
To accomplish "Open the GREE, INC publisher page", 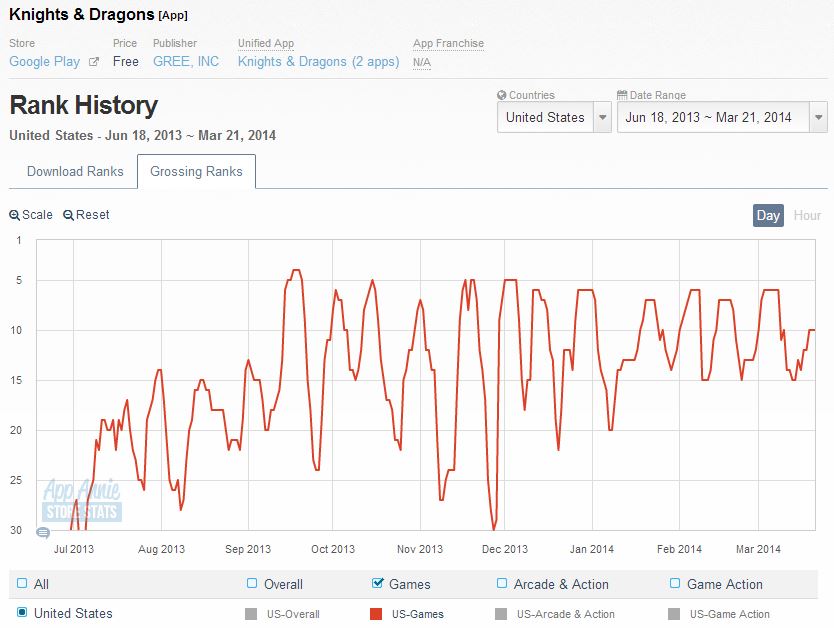I will [x=186, y=62].
